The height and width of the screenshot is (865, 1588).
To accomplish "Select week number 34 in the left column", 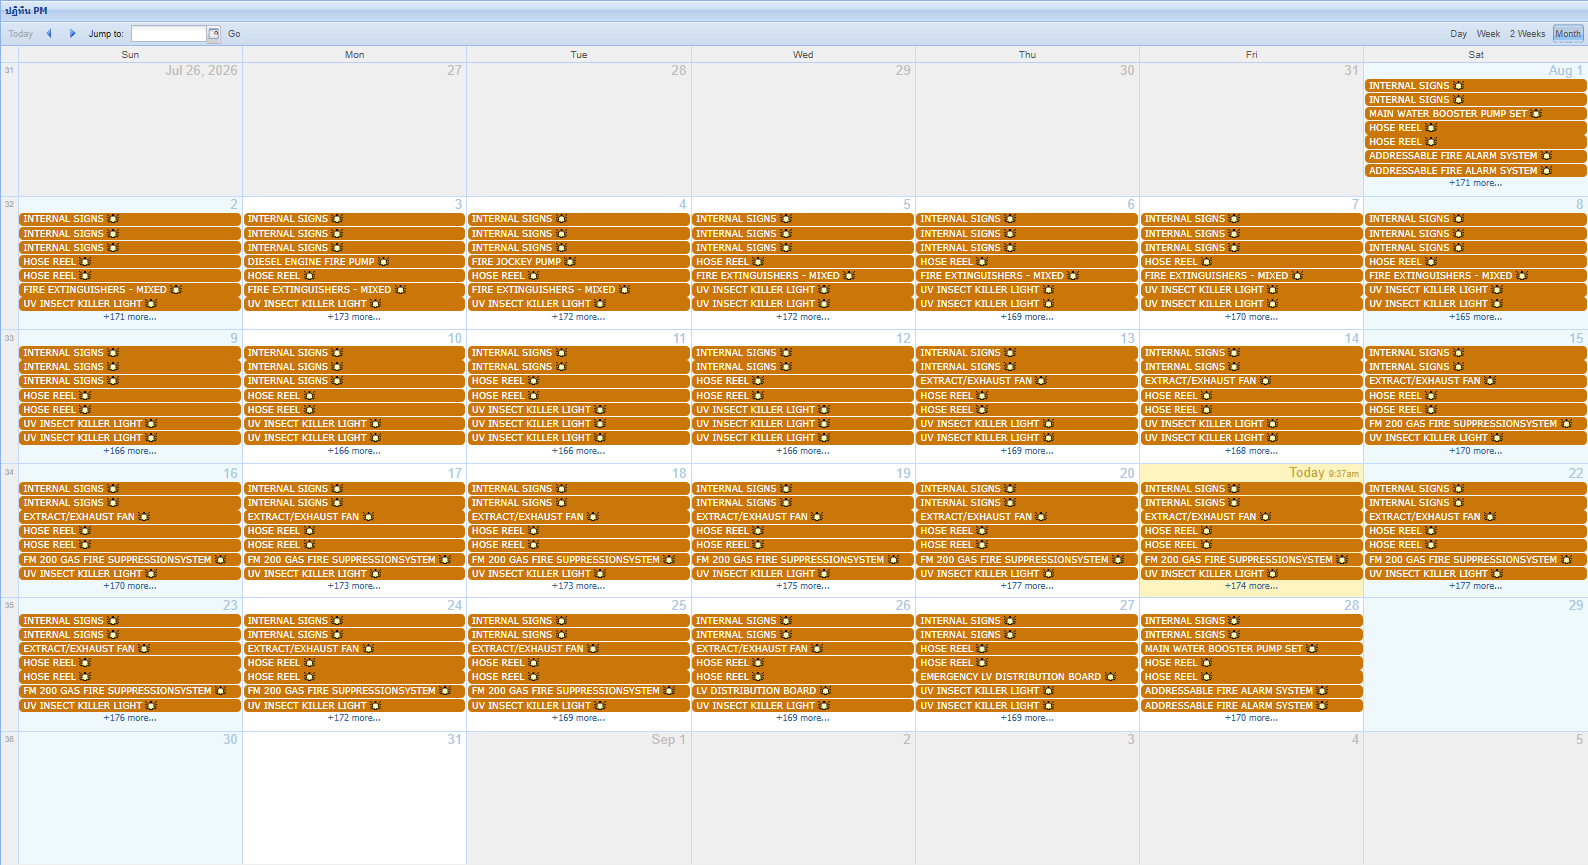I will 9,472.
